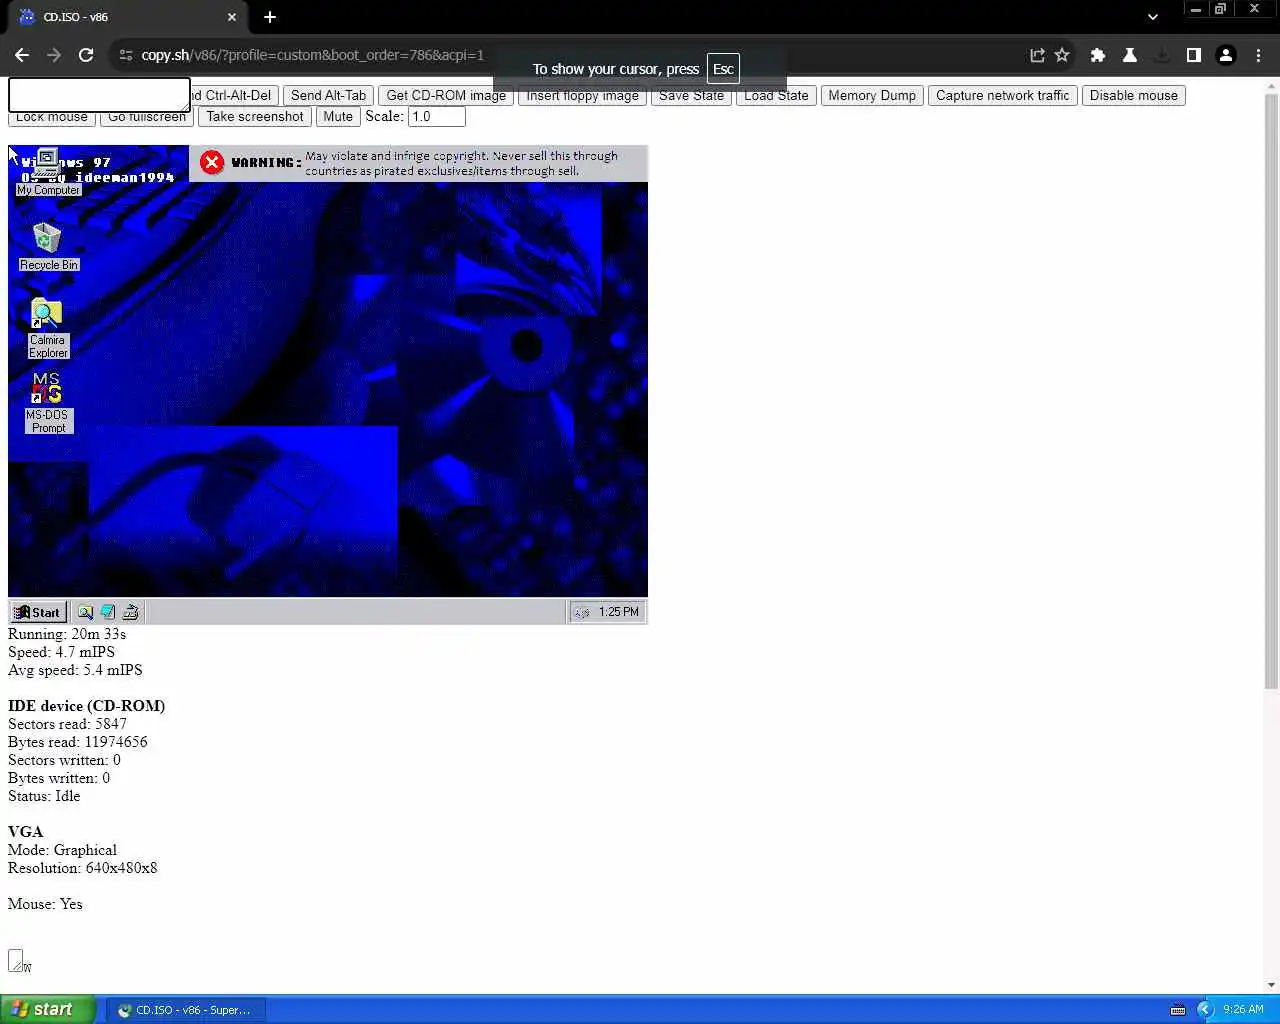Image resolution: width=1280 pixels, height=1024 pixels.
Task: Open the first quick launch magnifier icon
Action: pyautogui.click(x=86, y=612)
